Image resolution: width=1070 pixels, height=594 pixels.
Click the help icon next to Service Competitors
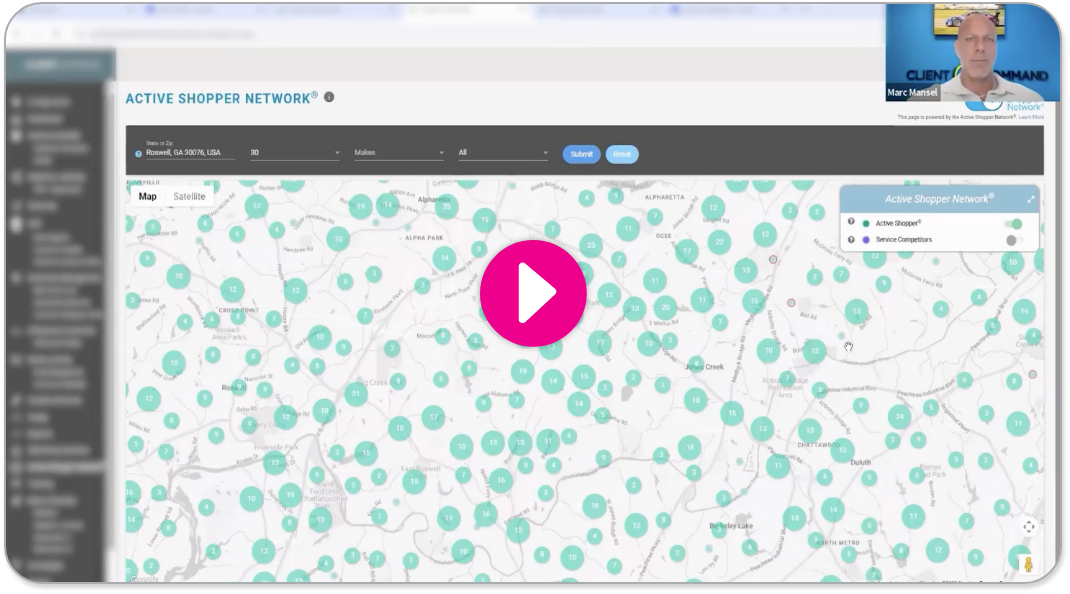(x=851, y=240)
